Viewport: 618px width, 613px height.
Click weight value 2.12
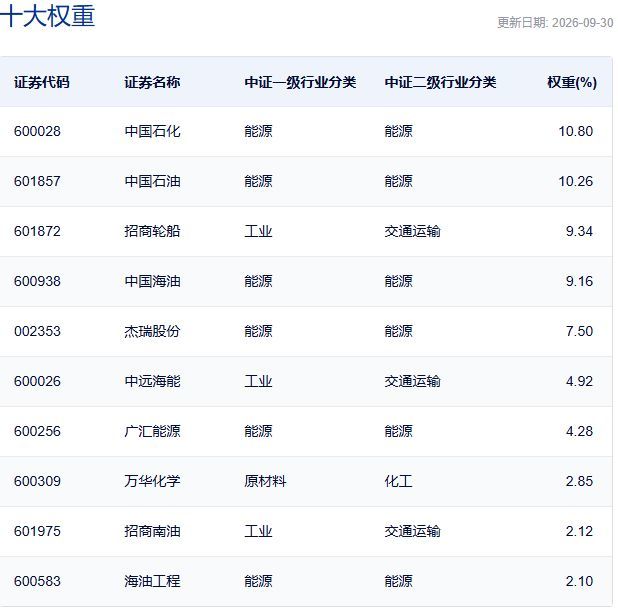coord(579,531)
